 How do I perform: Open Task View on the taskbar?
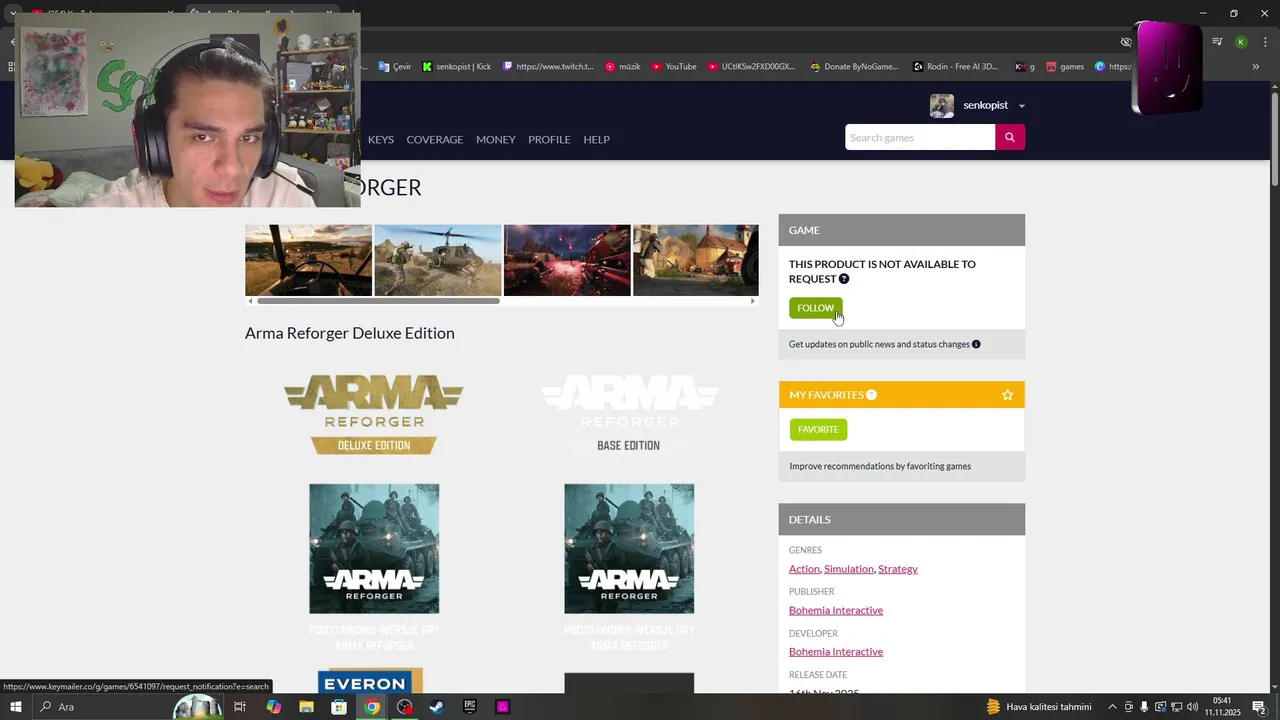[240, 707]
